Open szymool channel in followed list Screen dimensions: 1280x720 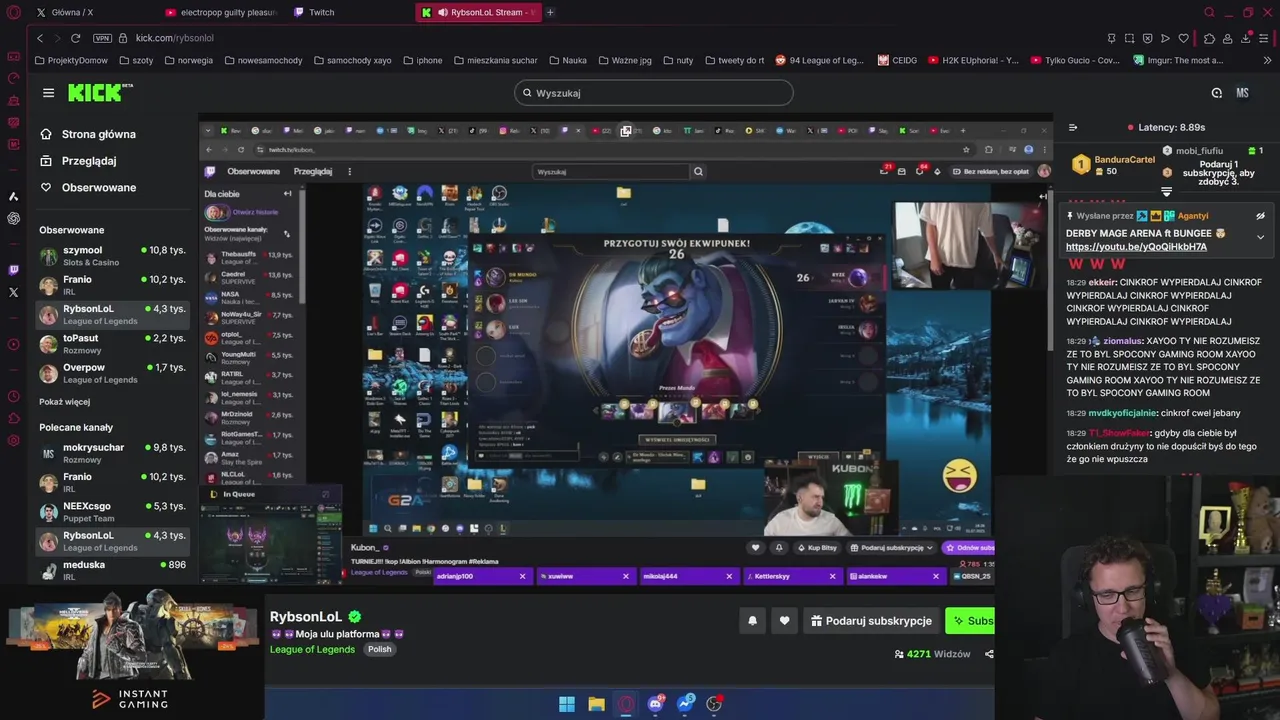[x=112, y=256]
